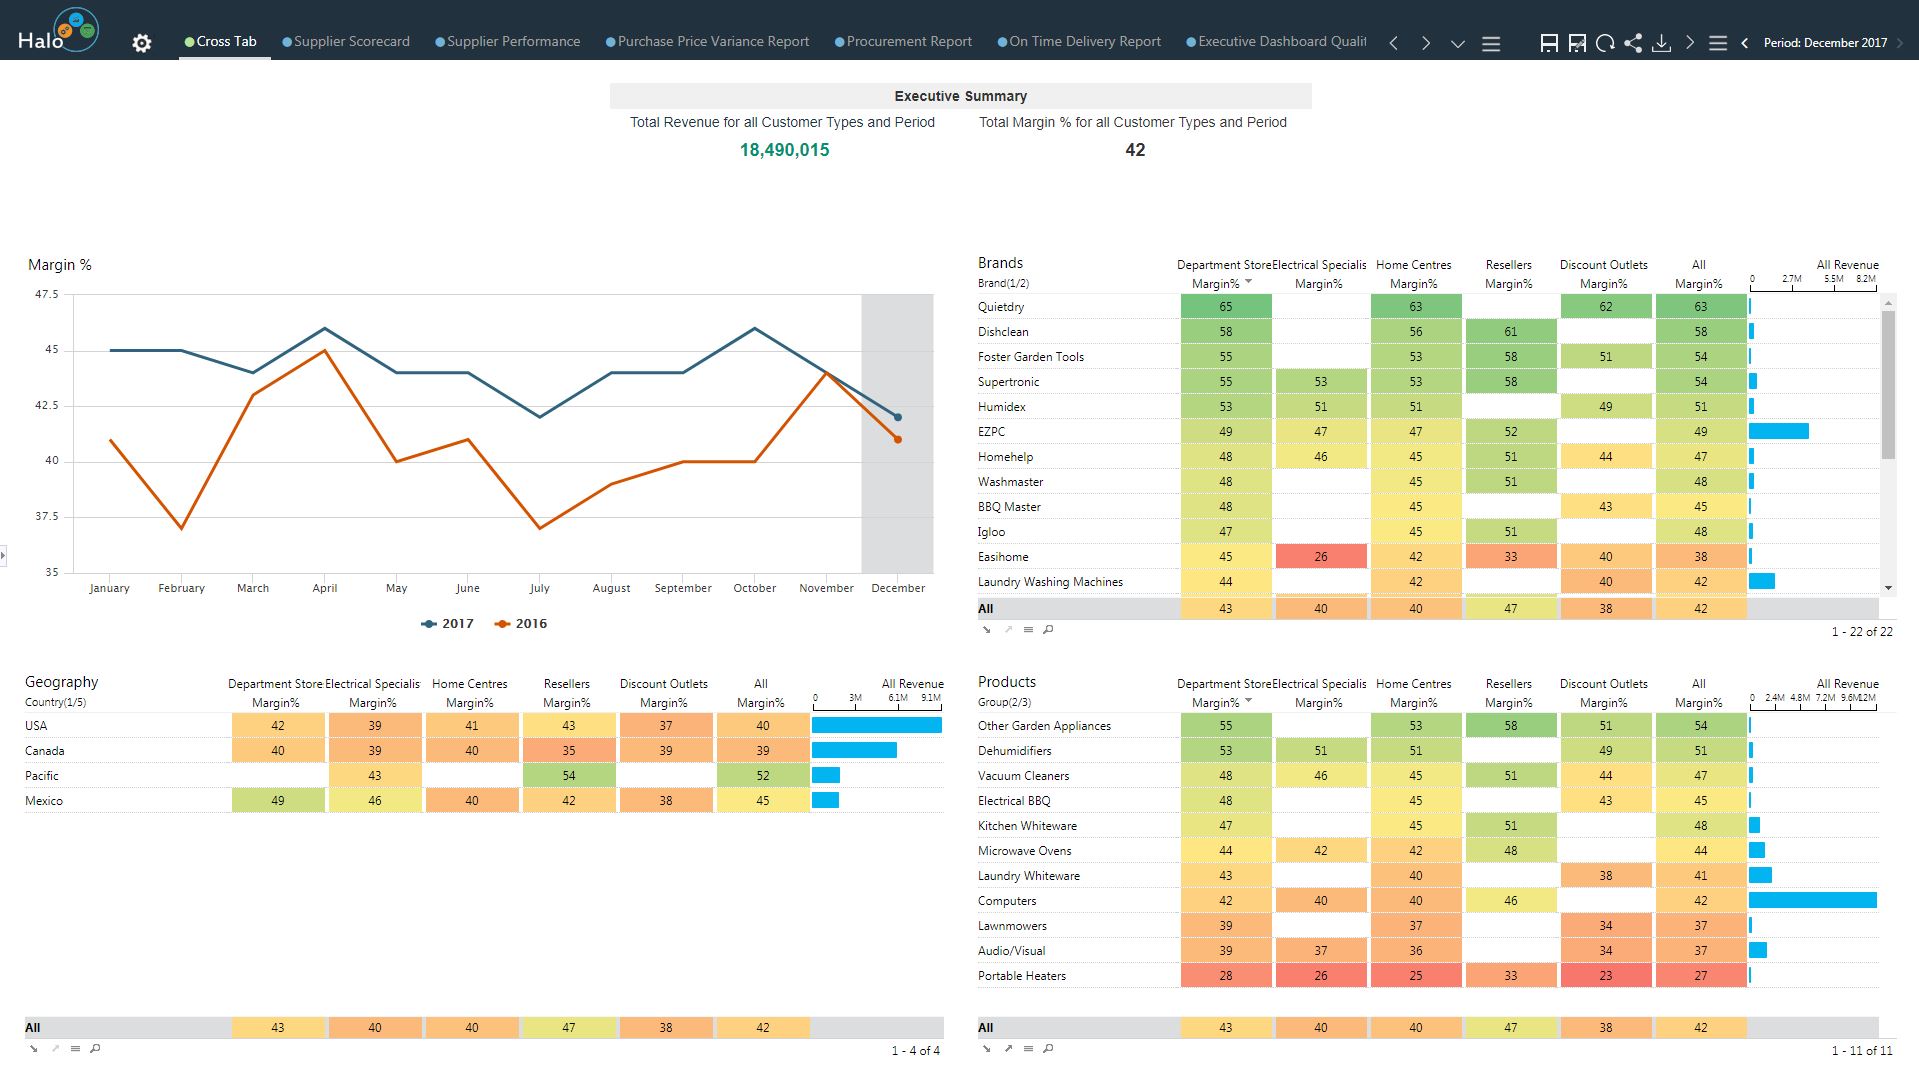
Task: Click the Computers revenue bar
Action: coord(1813,901)
